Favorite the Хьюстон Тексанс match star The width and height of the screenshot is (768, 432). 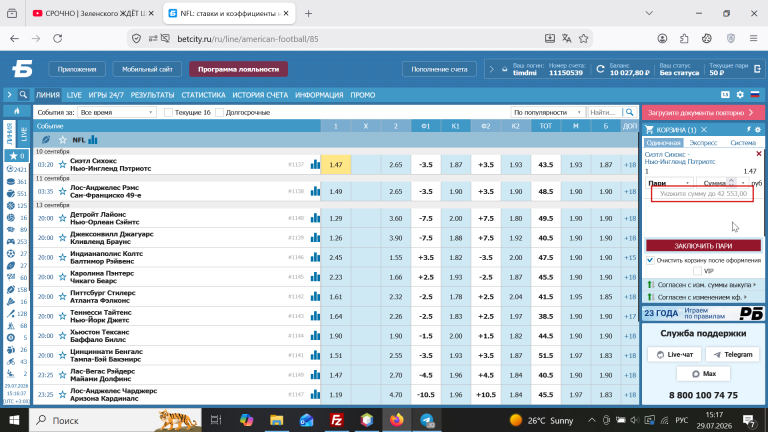point(62,336)
